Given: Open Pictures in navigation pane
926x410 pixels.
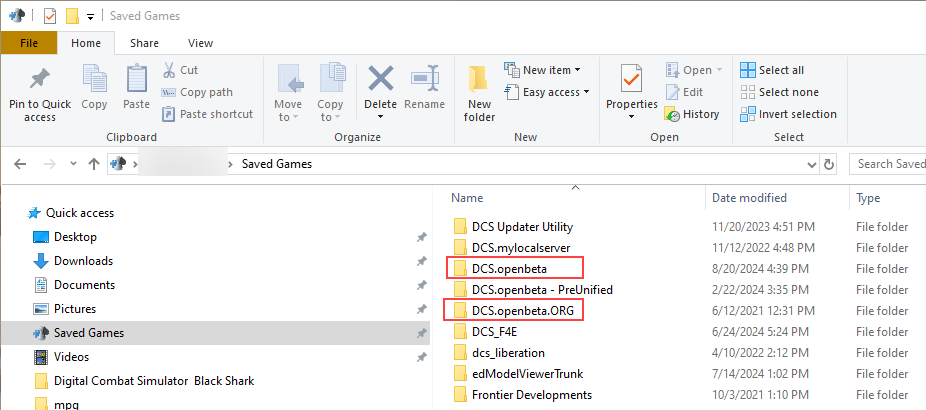Looking at the screenshot, I should pyautogui.click(x=64, y=309).
